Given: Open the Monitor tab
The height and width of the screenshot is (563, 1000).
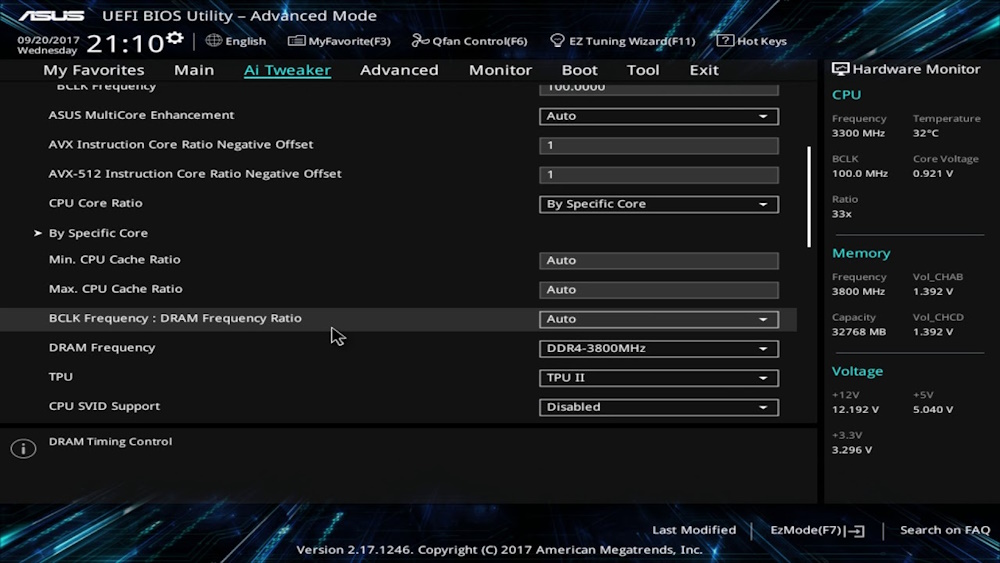Looking at the screenshot, I should coord(500,70).
